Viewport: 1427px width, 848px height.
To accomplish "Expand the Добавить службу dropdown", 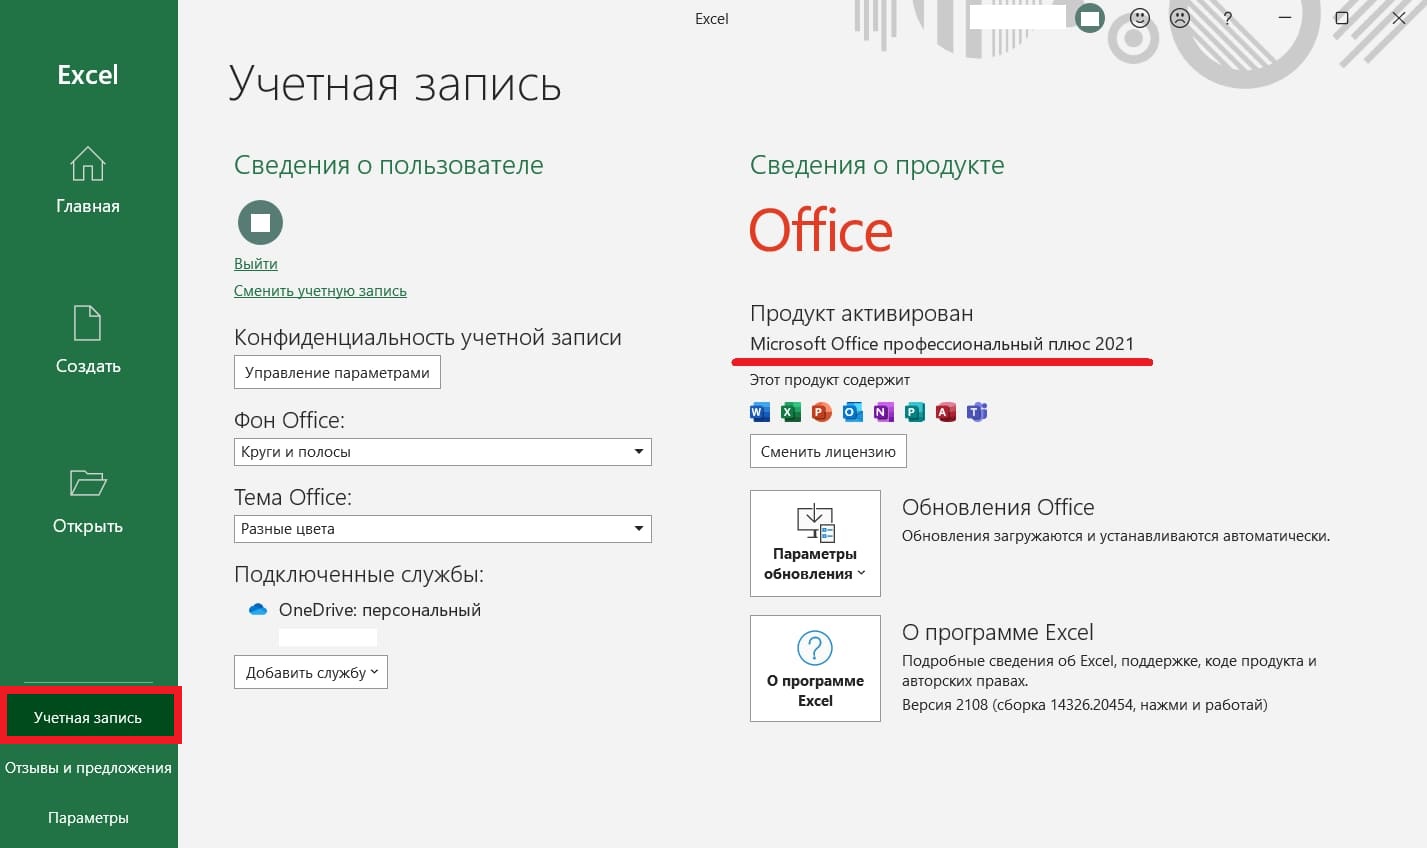I will [310, 672].
